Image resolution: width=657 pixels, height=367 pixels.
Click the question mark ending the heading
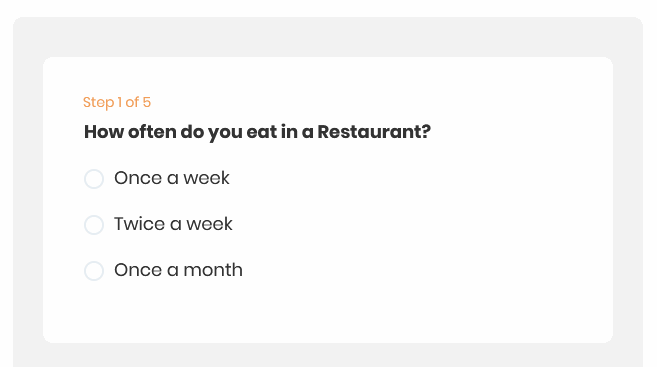[425, 132]
